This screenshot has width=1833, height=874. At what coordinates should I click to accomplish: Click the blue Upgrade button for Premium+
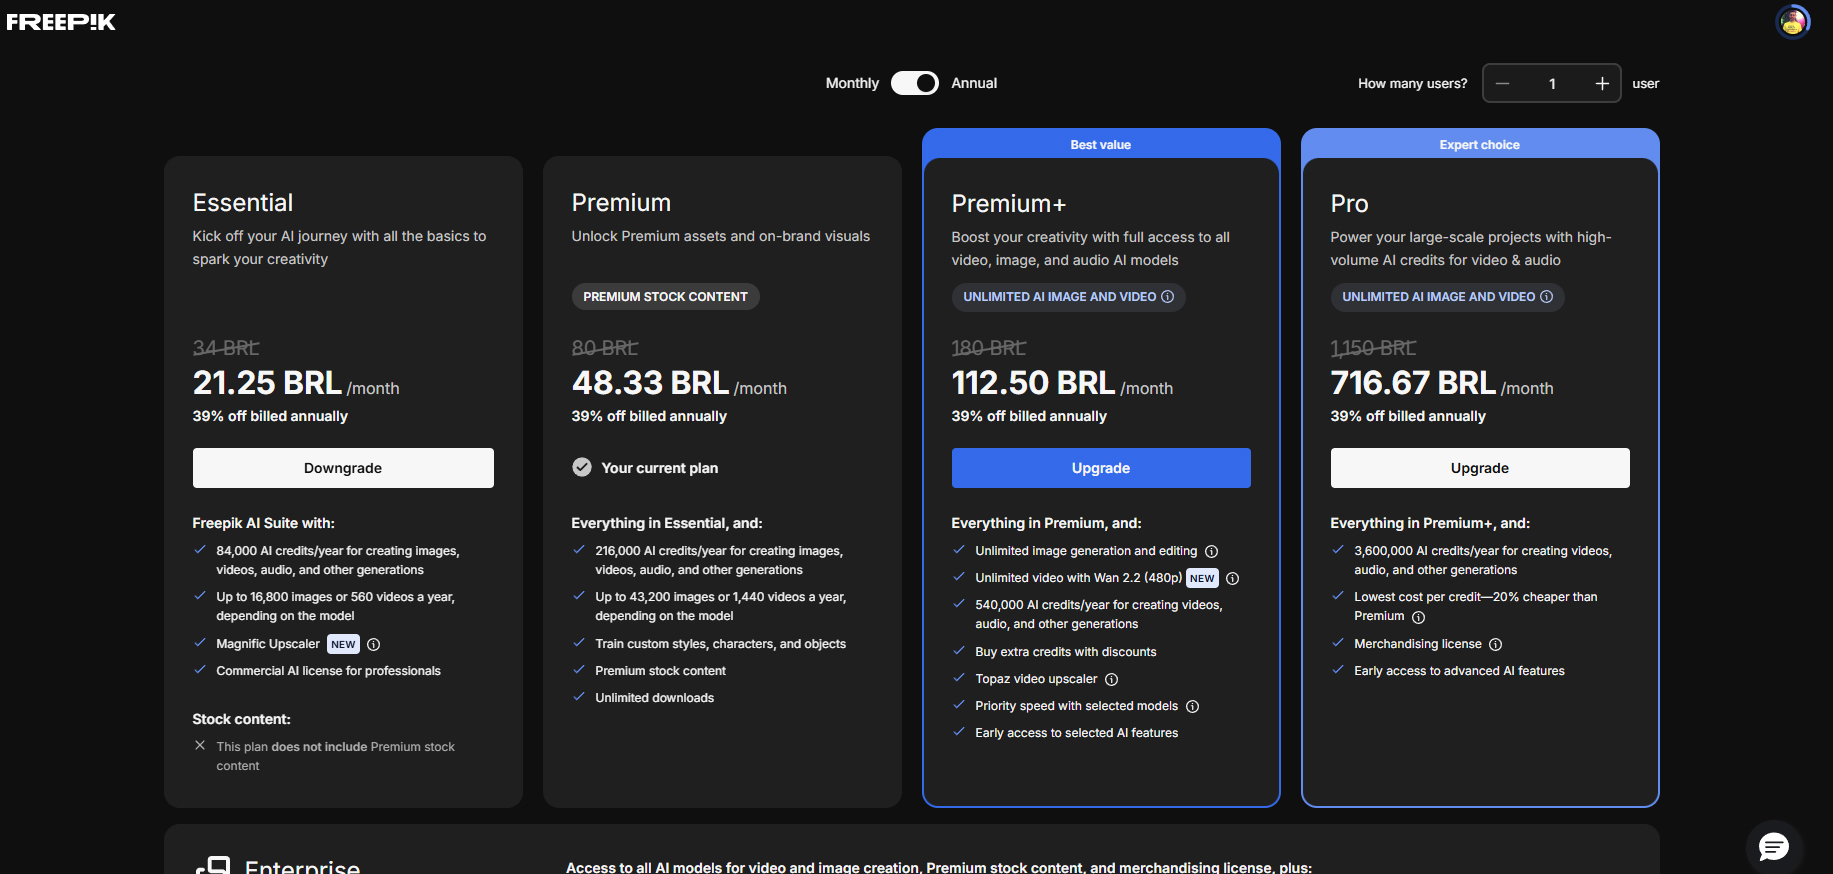1100,468
